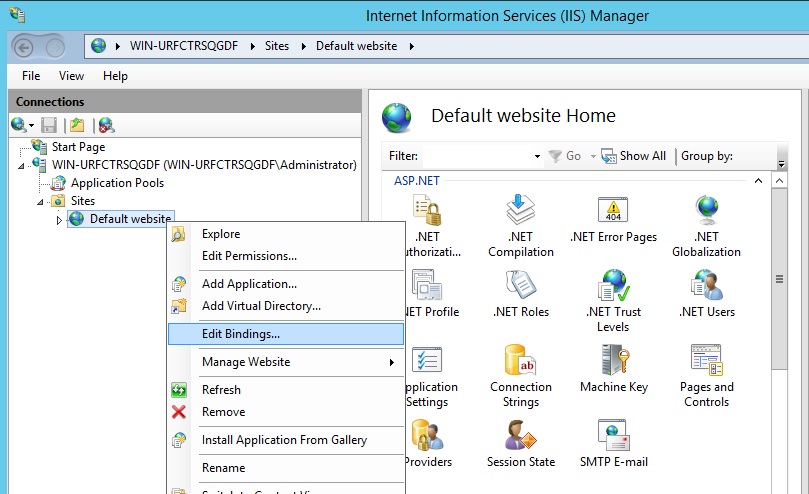Open the Filter dropdown arrow
The height and width of the screenshot is (494, 809).
point(537,156)
